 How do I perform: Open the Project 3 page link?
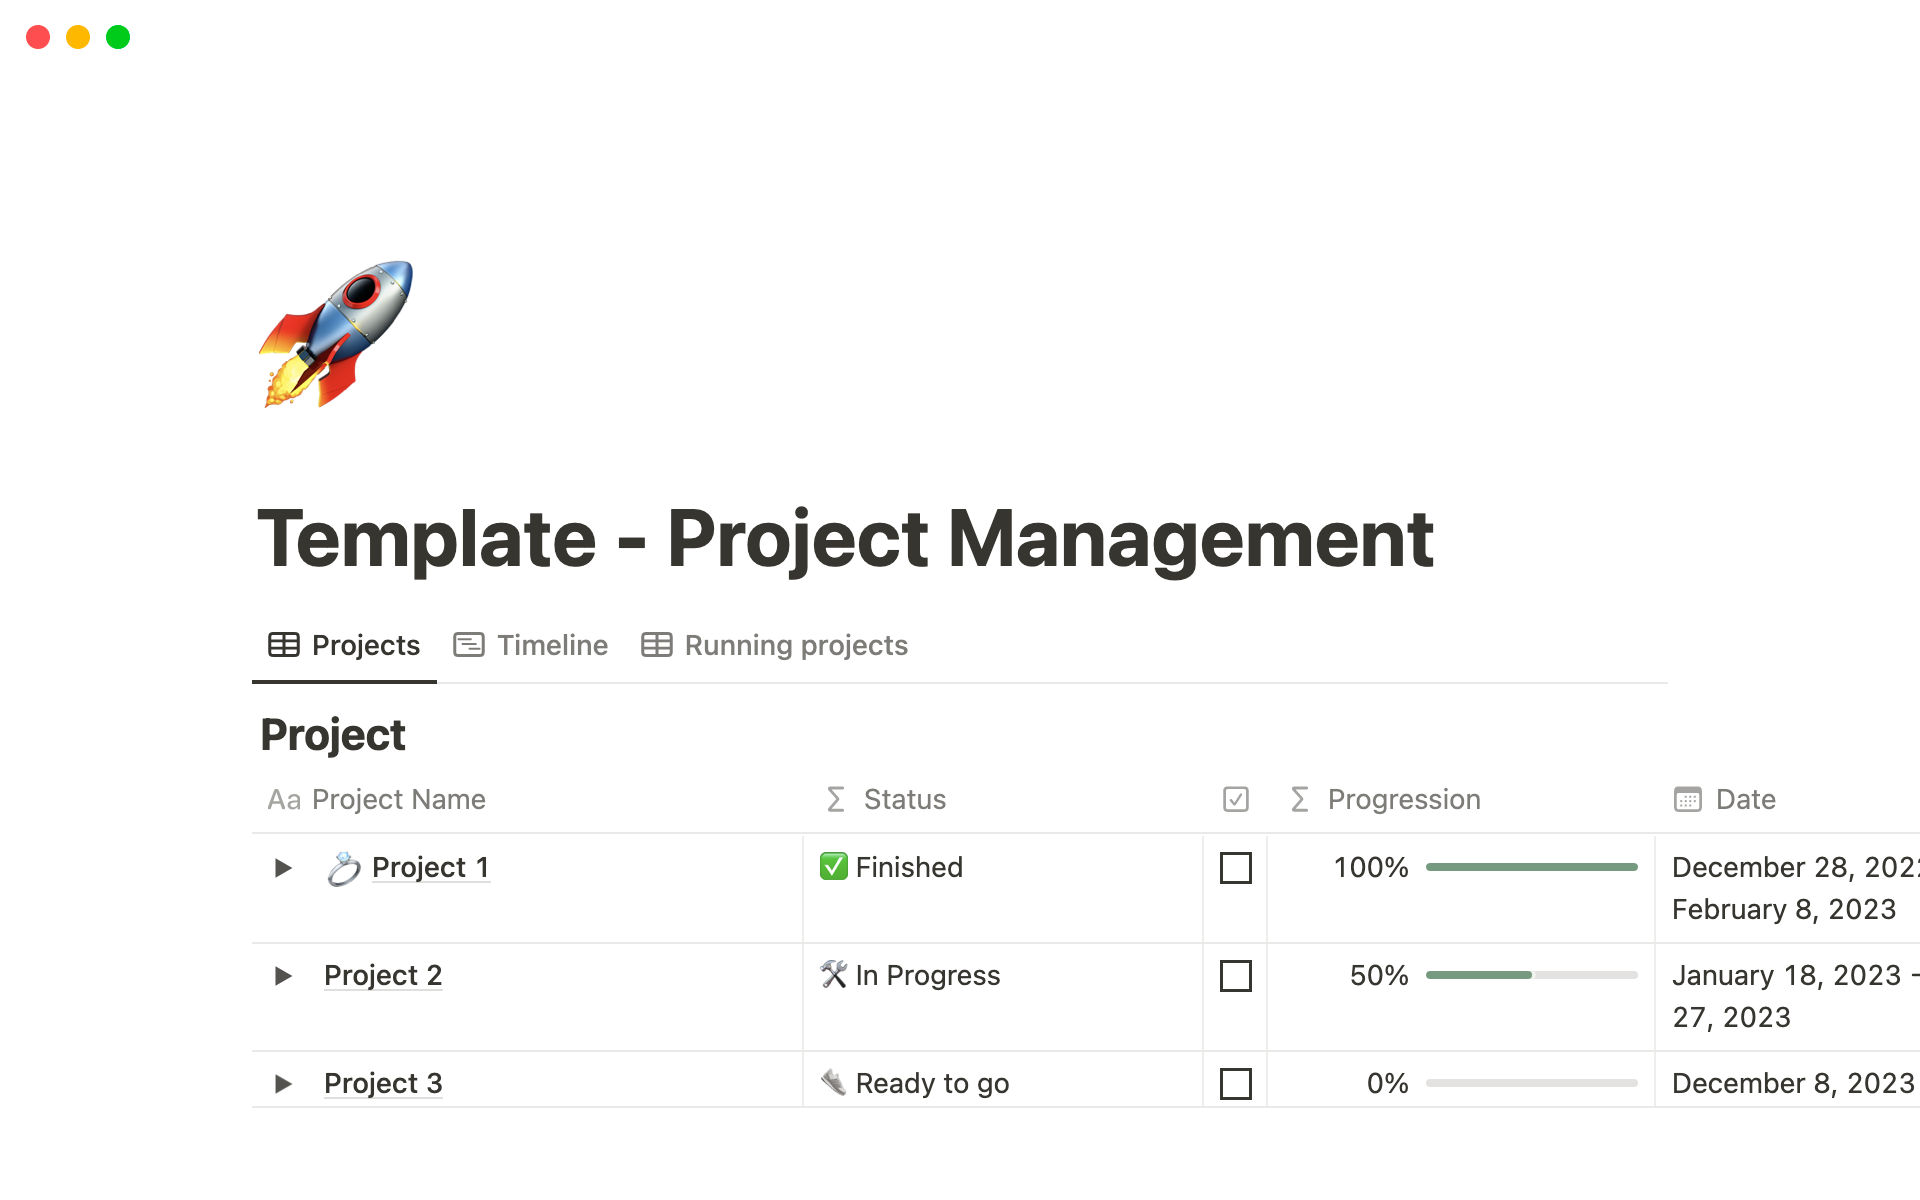[x=383, y=1083]
